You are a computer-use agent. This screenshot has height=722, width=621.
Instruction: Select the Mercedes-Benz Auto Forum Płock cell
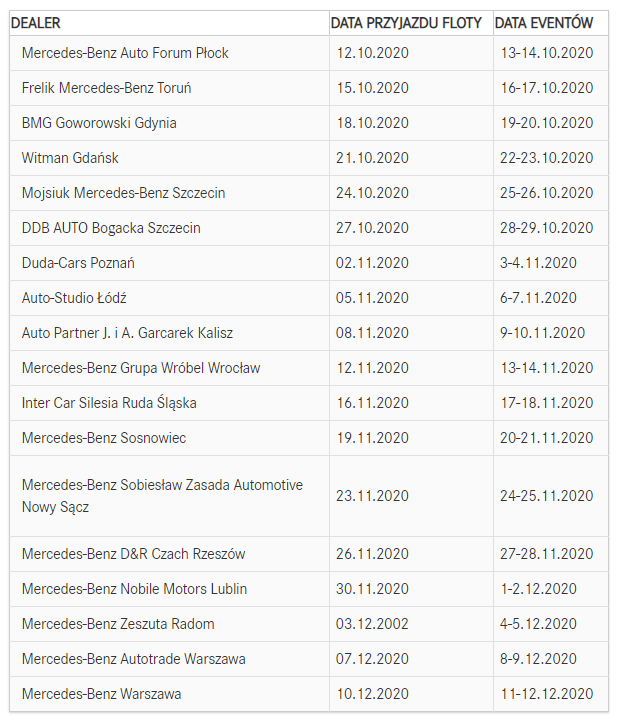tap(125, 53)
